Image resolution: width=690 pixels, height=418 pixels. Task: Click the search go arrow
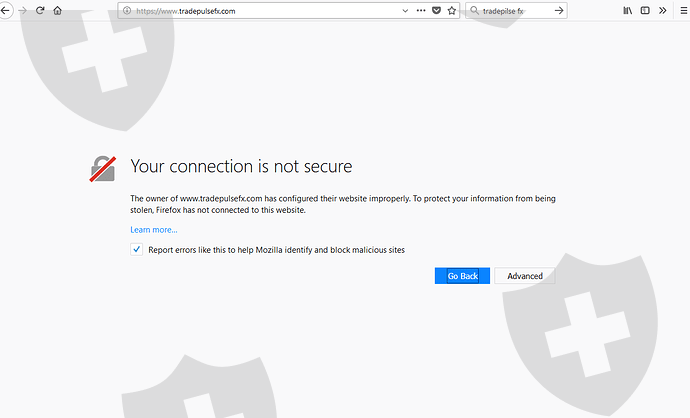pyautogui.click(x=559, y=10)
